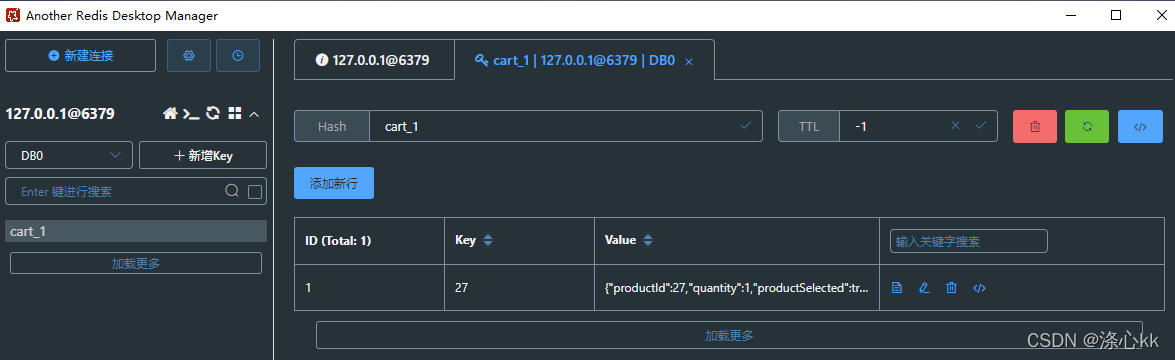Go to connection home icon
Screen dimensions: 1175x360
170,113
